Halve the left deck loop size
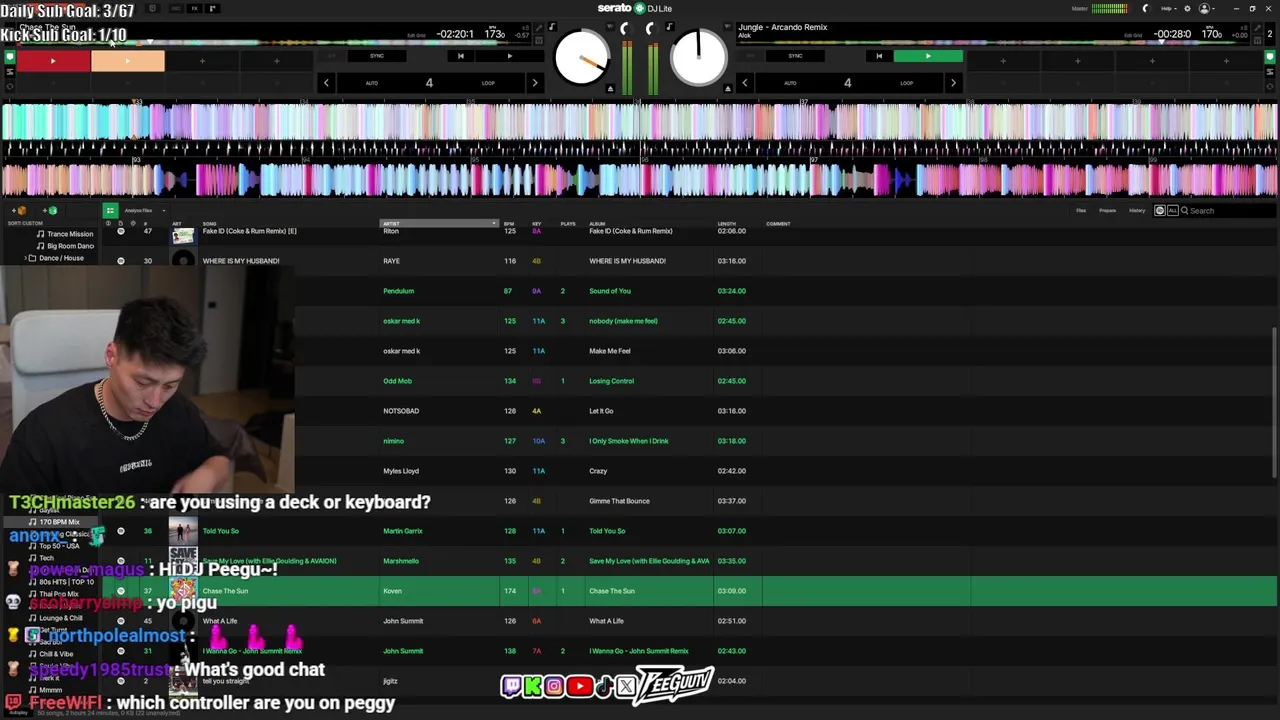Viewport: 1280px width, 720px height. [x=326, y=83]
